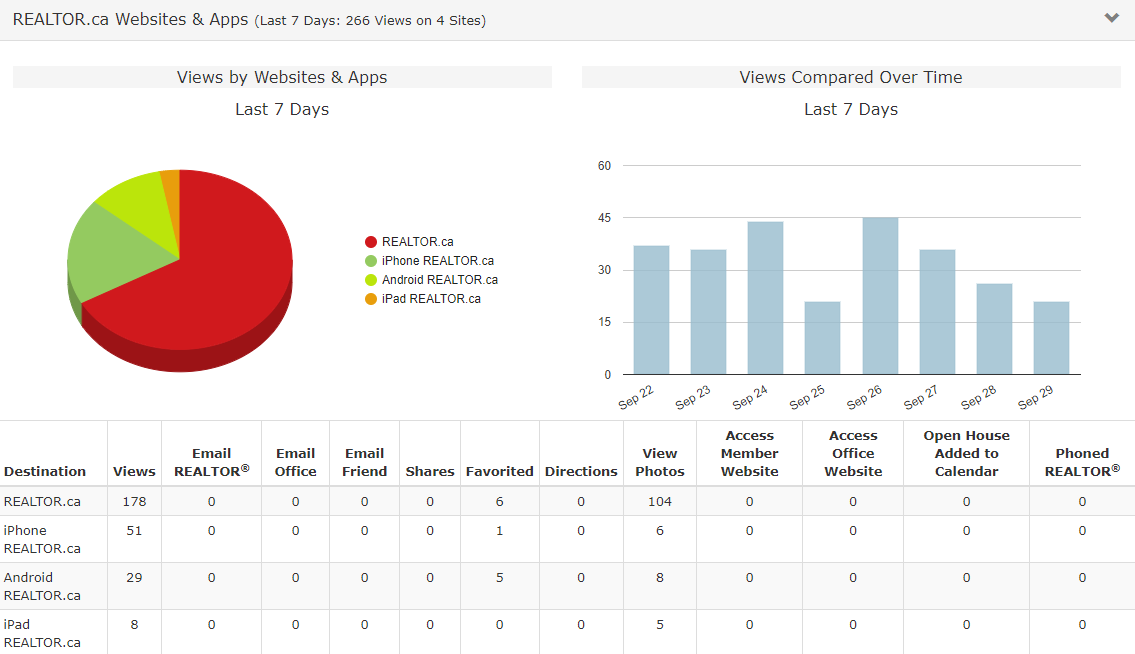
Task: Click the red REALTOR.ca legend dot
Action: tap(371, 242)
